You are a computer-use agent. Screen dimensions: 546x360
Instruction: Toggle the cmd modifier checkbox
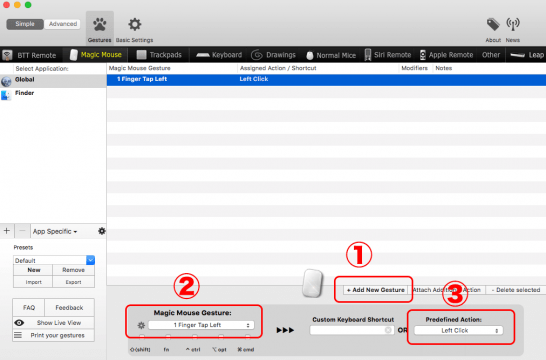pyautogui.click(x=248, y=337)
